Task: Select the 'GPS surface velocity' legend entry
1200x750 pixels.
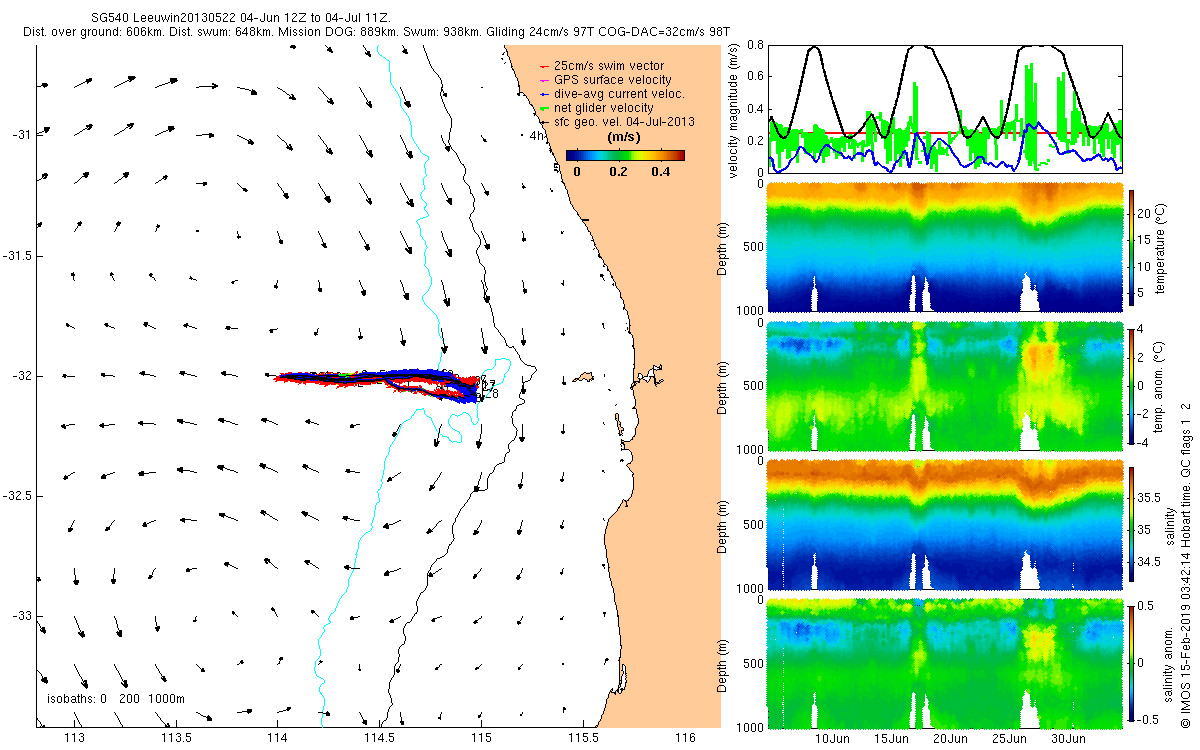Action: (x=606, y=79)
